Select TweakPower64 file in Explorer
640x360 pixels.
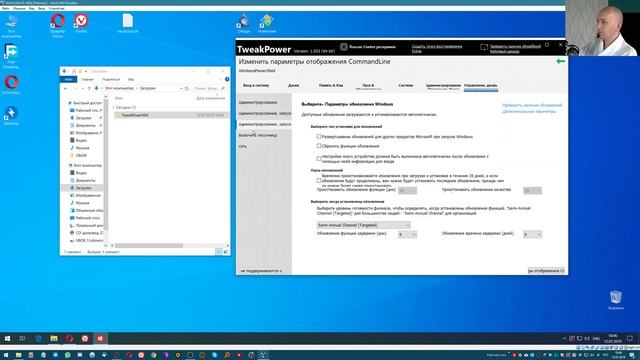pyautogui.click(x=171, y=115)
